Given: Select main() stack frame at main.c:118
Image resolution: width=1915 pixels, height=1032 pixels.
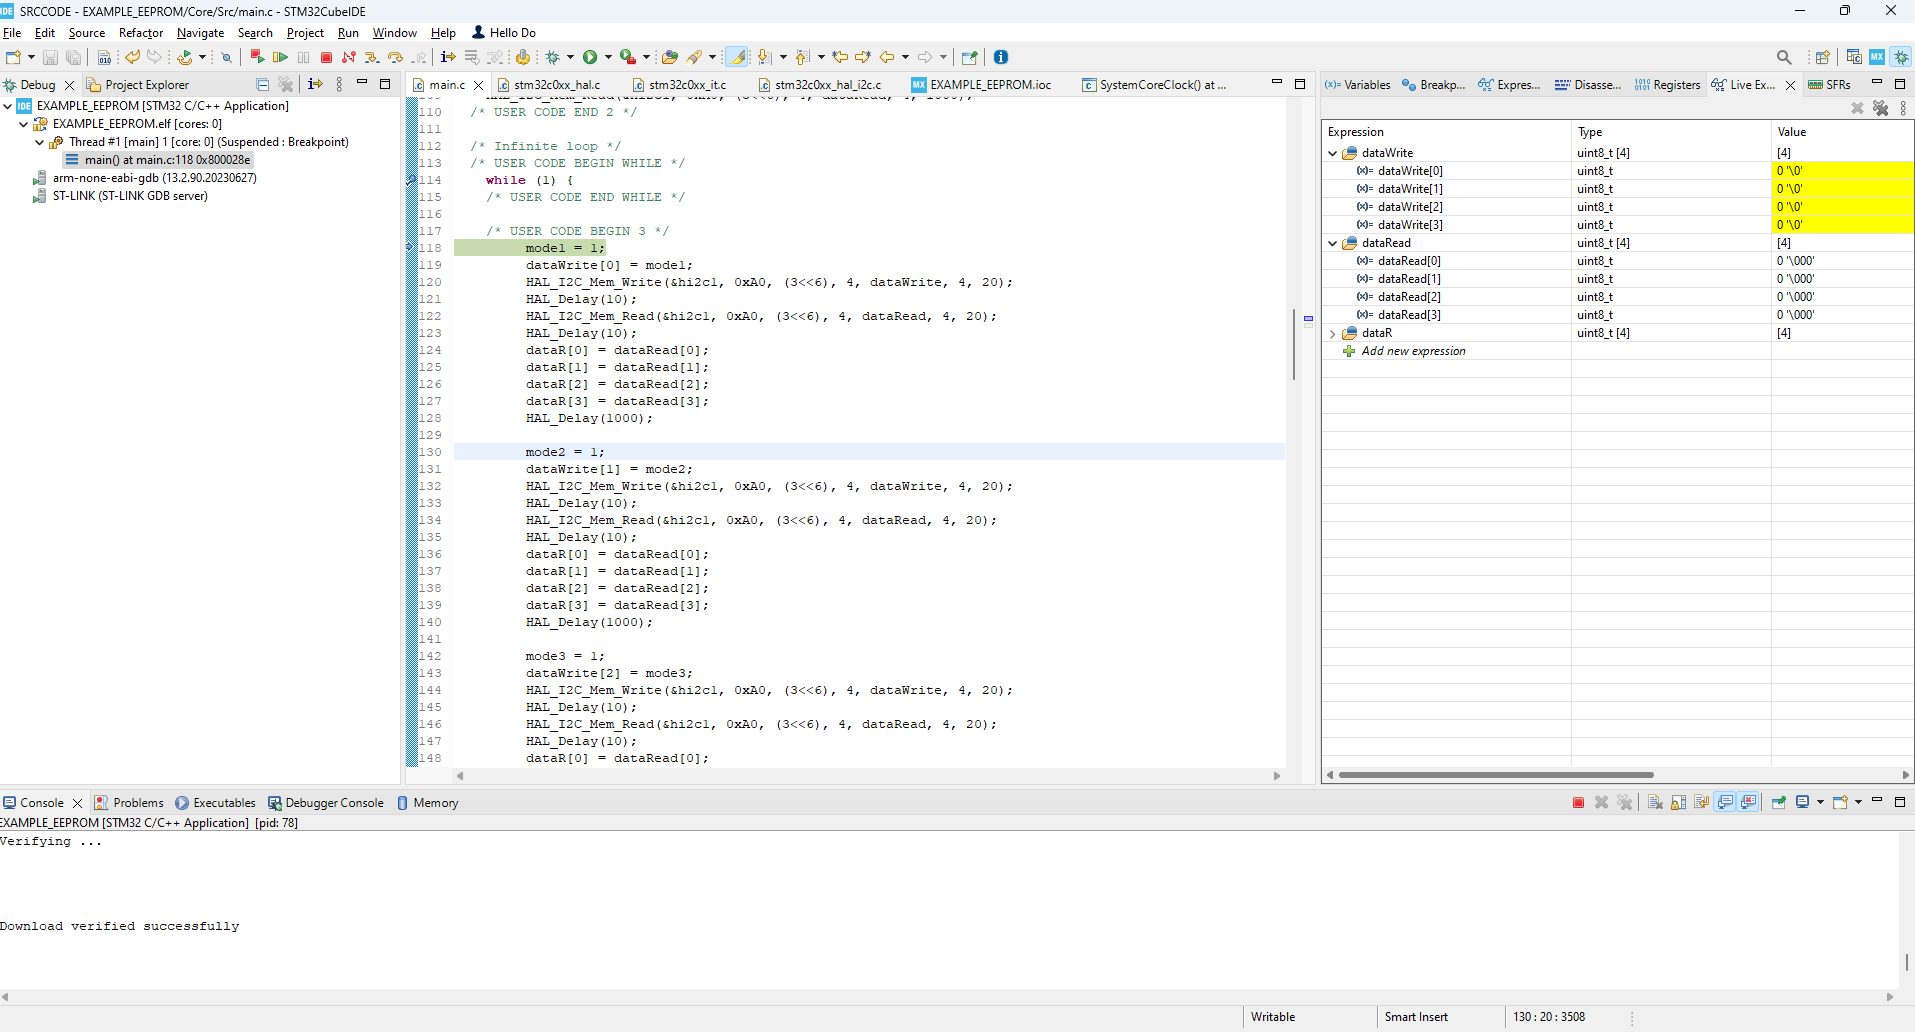Looking at the screenshot, I should coord(167,160).
